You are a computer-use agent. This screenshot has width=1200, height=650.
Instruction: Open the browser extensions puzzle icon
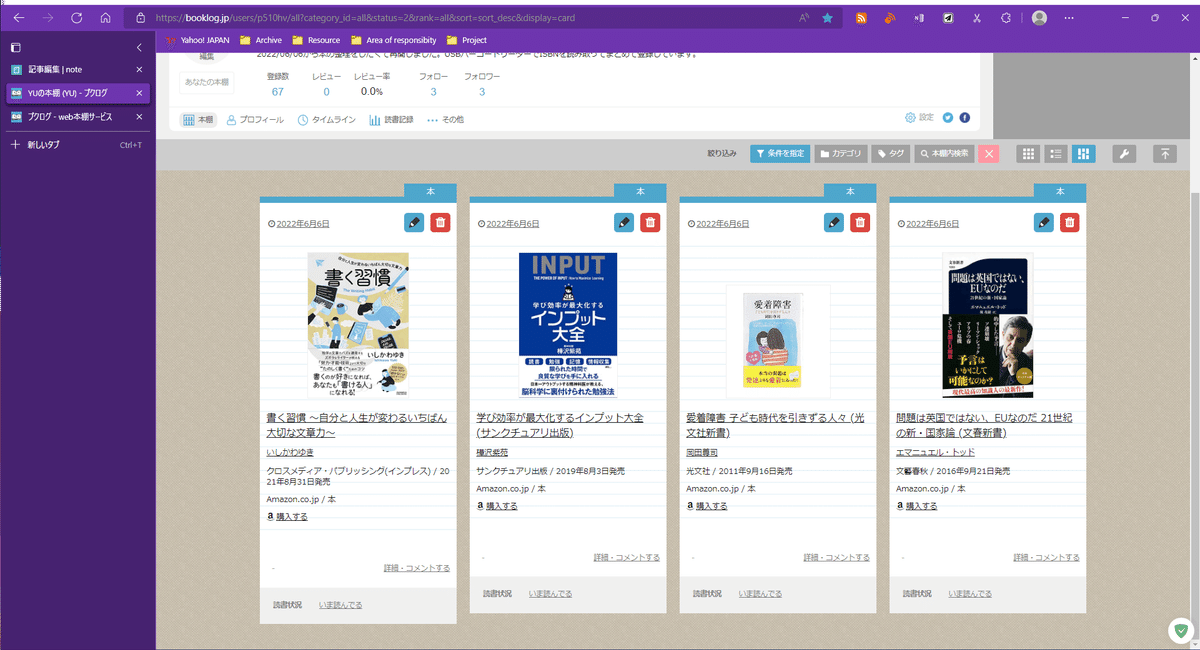click(x=1006, y=18)
